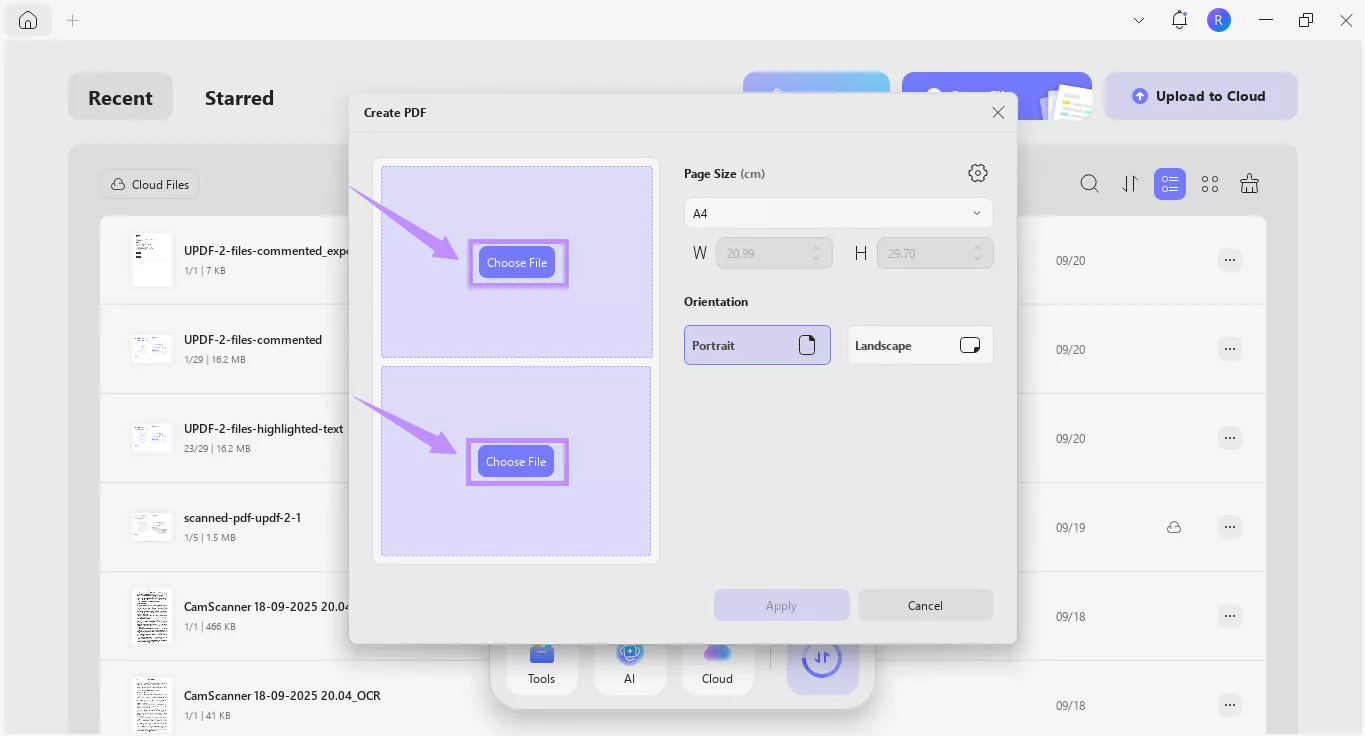The width and height of the screenshot is (1365, 736).
Task: Click Upload to Cloud
Action: 1200,95
